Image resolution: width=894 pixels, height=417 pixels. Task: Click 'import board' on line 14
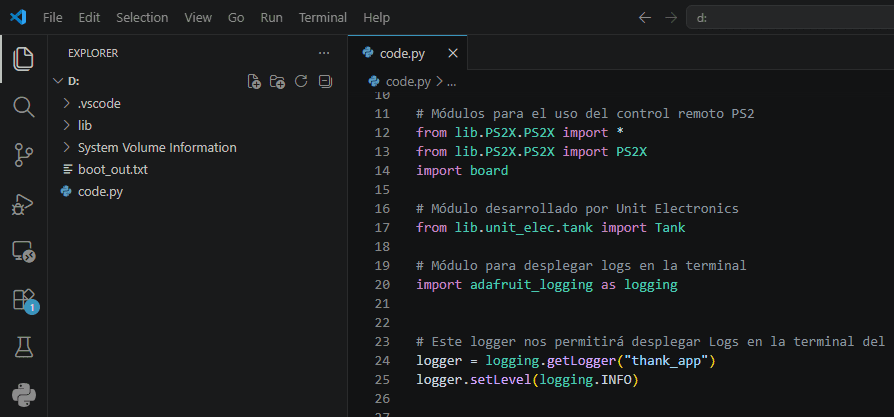(x=462, y=171)
